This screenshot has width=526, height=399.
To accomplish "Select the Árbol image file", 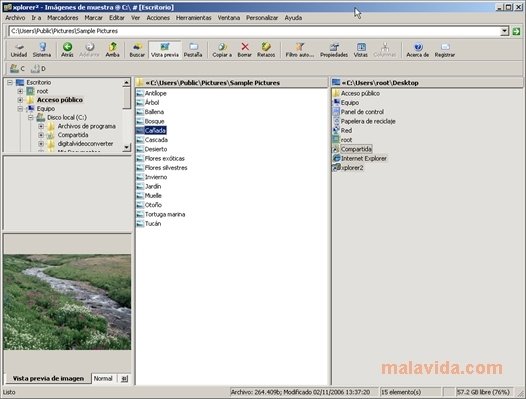I will 148,103.
